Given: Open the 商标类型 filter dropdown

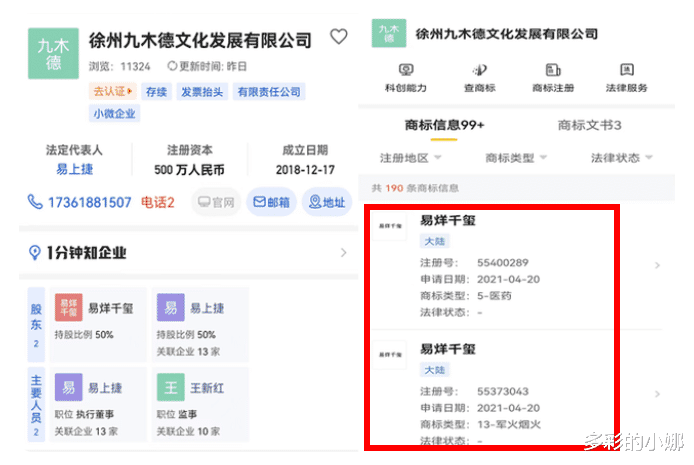Looking at the screenshot, I should (x=516, y=158).
